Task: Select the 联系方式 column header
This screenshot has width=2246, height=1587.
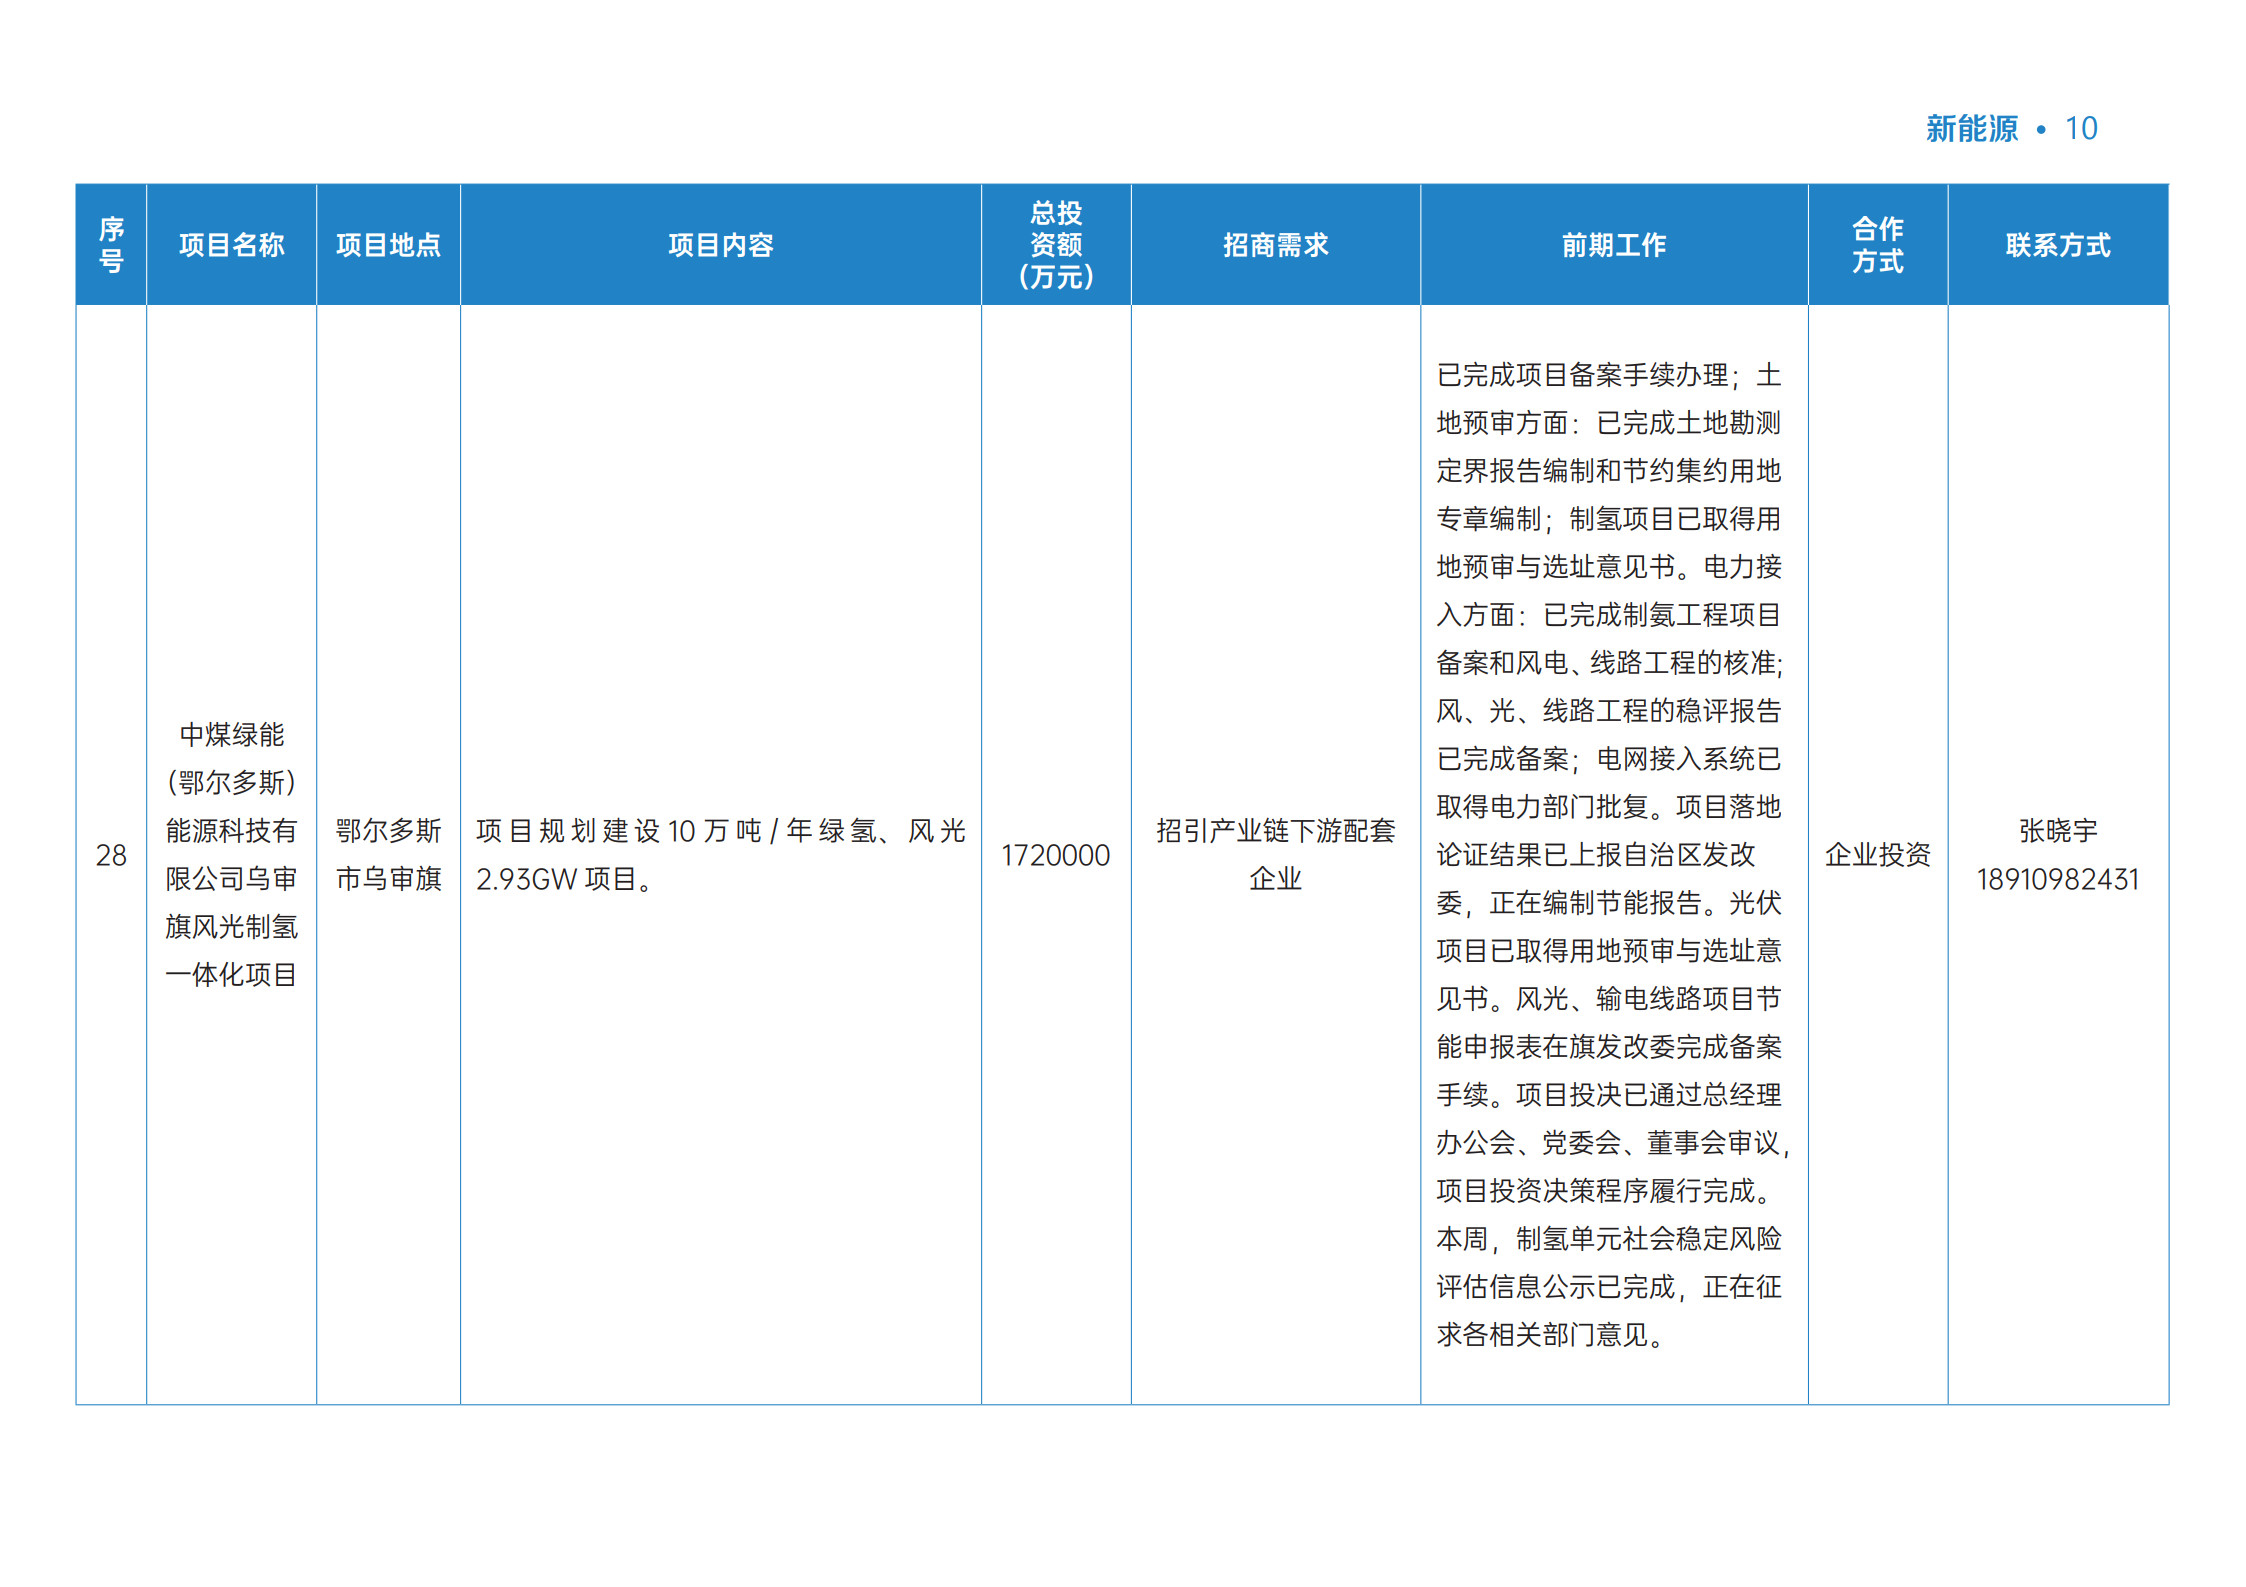Action: tap(2058, 245)
